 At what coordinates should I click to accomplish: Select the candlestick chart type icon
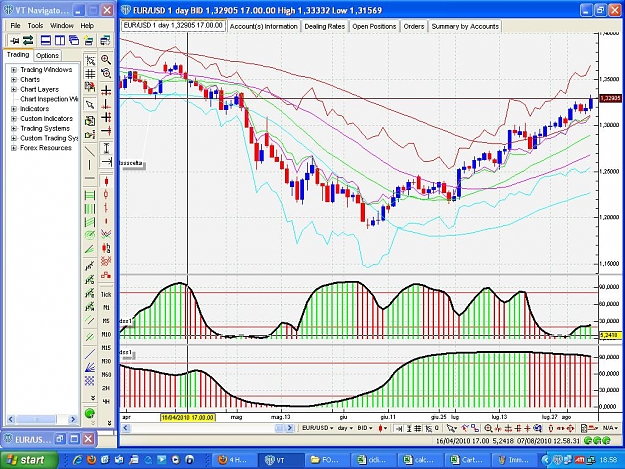tap(106, 182)
